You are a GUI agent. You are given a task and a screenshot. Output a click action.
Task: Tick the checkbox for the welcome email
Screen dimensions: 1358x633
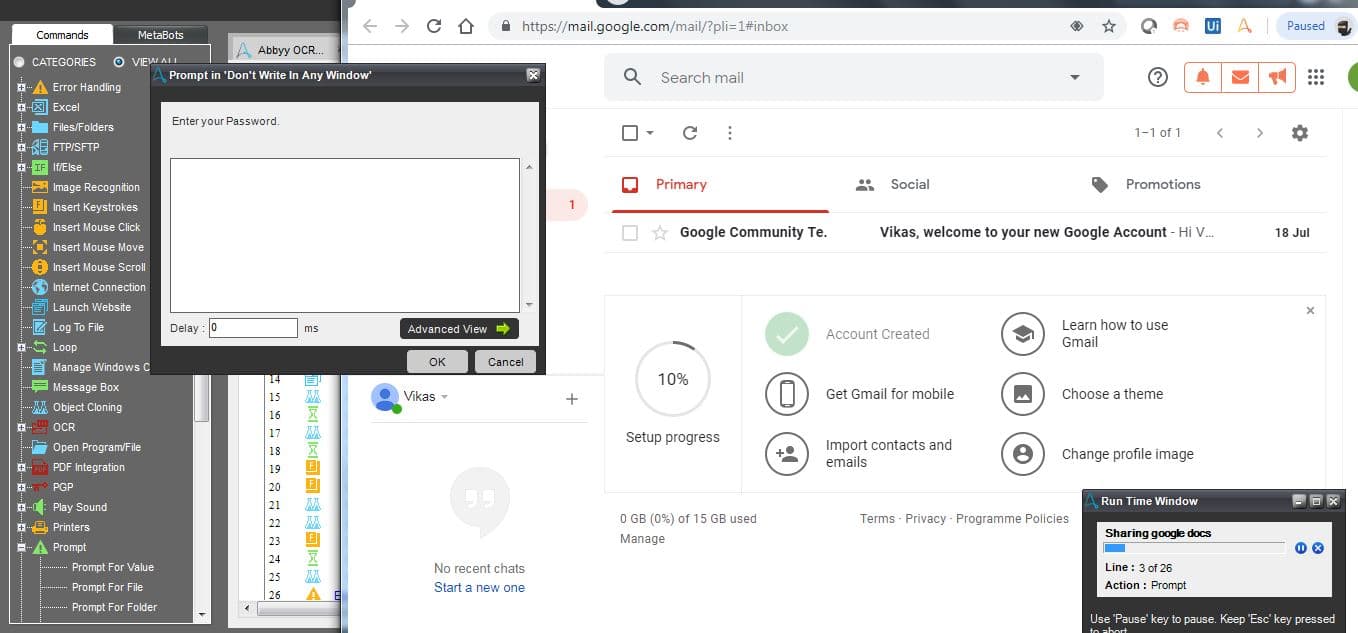(630, 233)
